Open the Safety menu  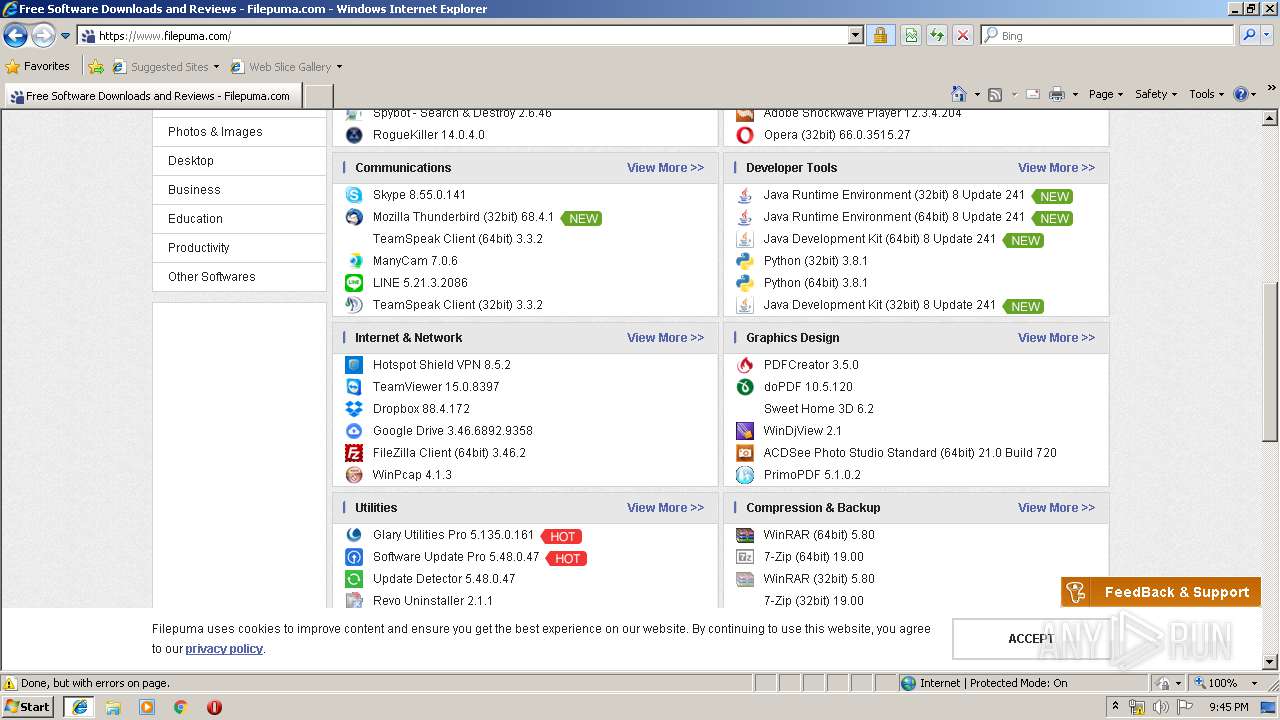(1155, 94)
